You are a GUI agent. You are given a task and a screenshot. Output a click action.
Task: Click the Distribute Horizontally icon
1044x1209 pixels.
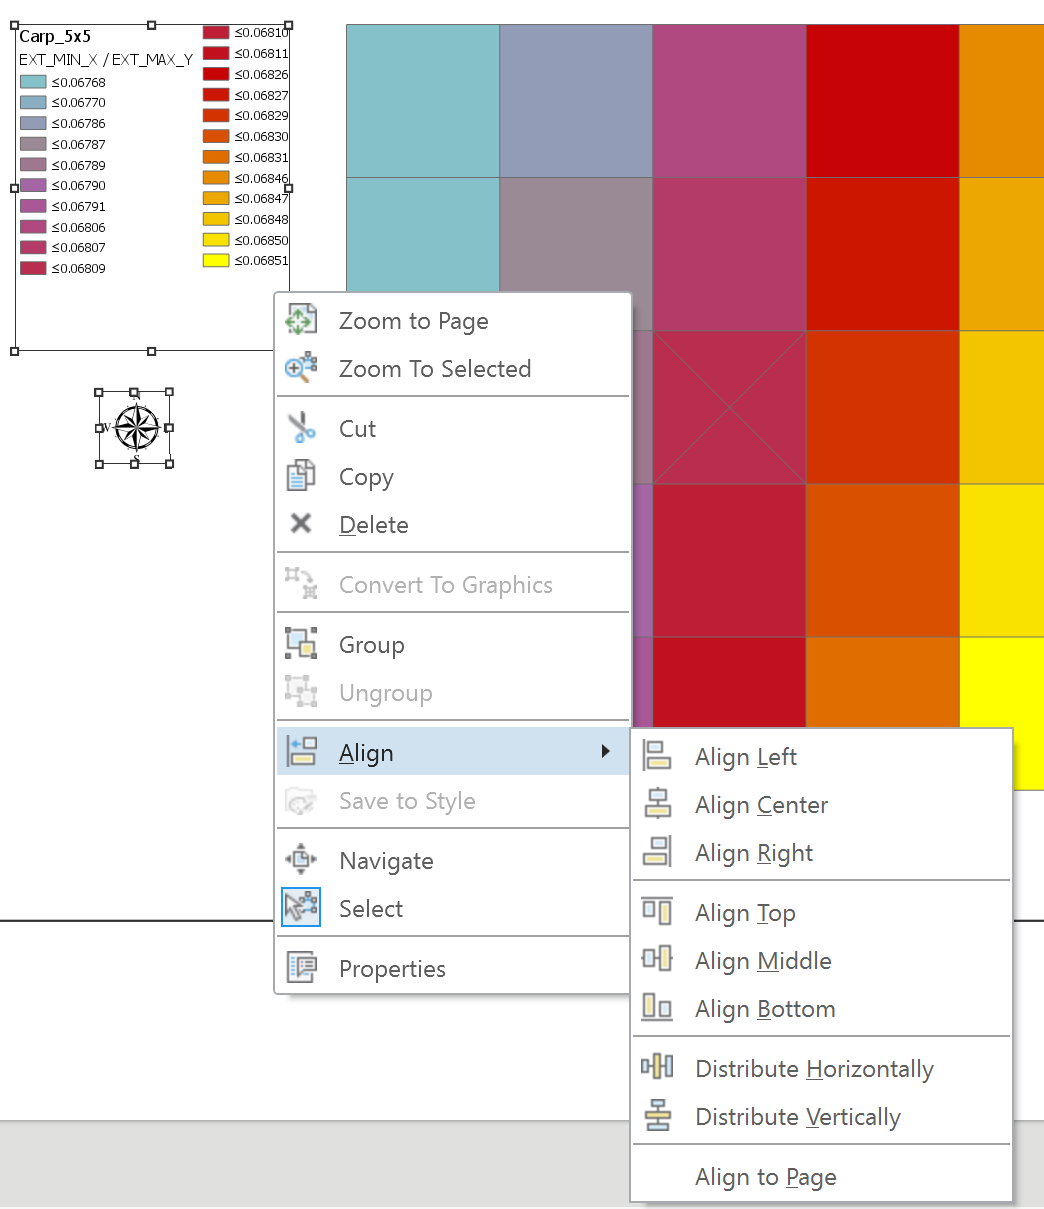coord(657,1068)
